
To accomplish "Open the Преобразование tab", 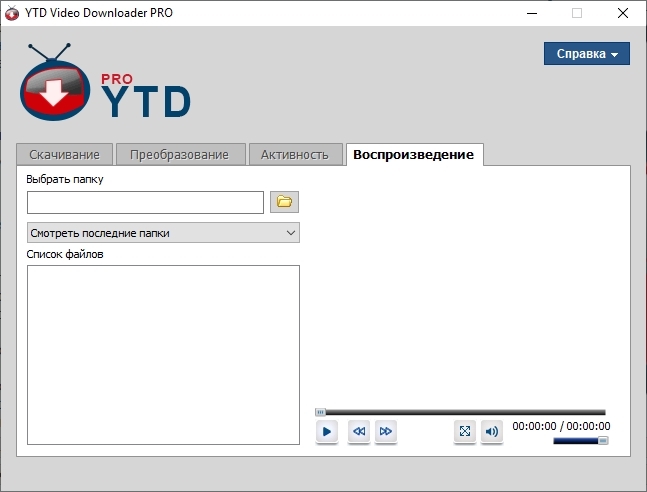I will tap(179, 155).
